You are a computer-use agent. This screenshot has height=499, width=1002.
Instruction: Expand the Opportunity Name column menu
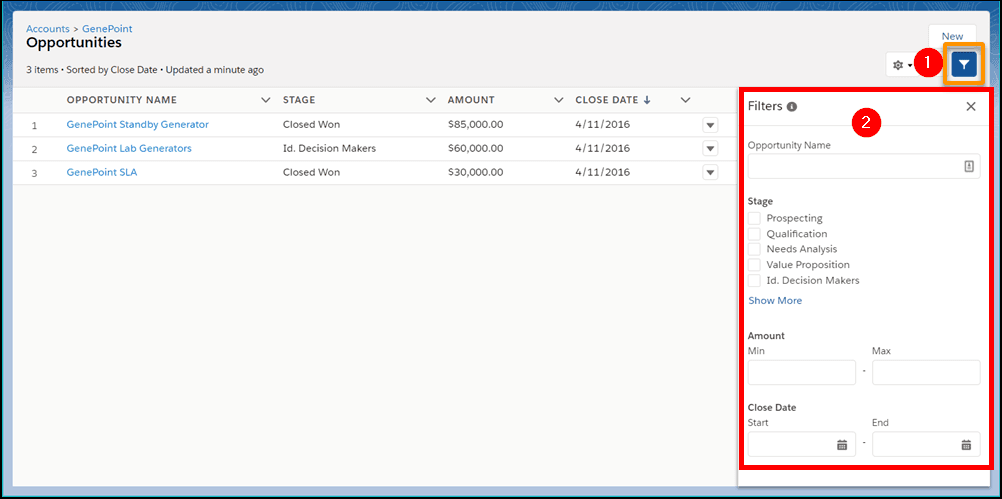[x=265, y=100]
